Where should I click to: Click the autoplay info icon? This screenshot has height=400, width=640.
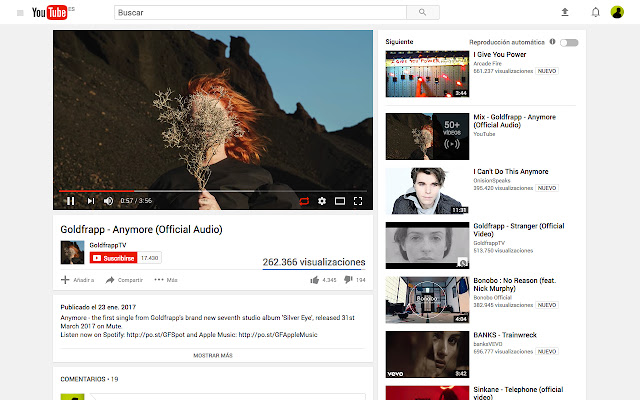coord(552,42)
